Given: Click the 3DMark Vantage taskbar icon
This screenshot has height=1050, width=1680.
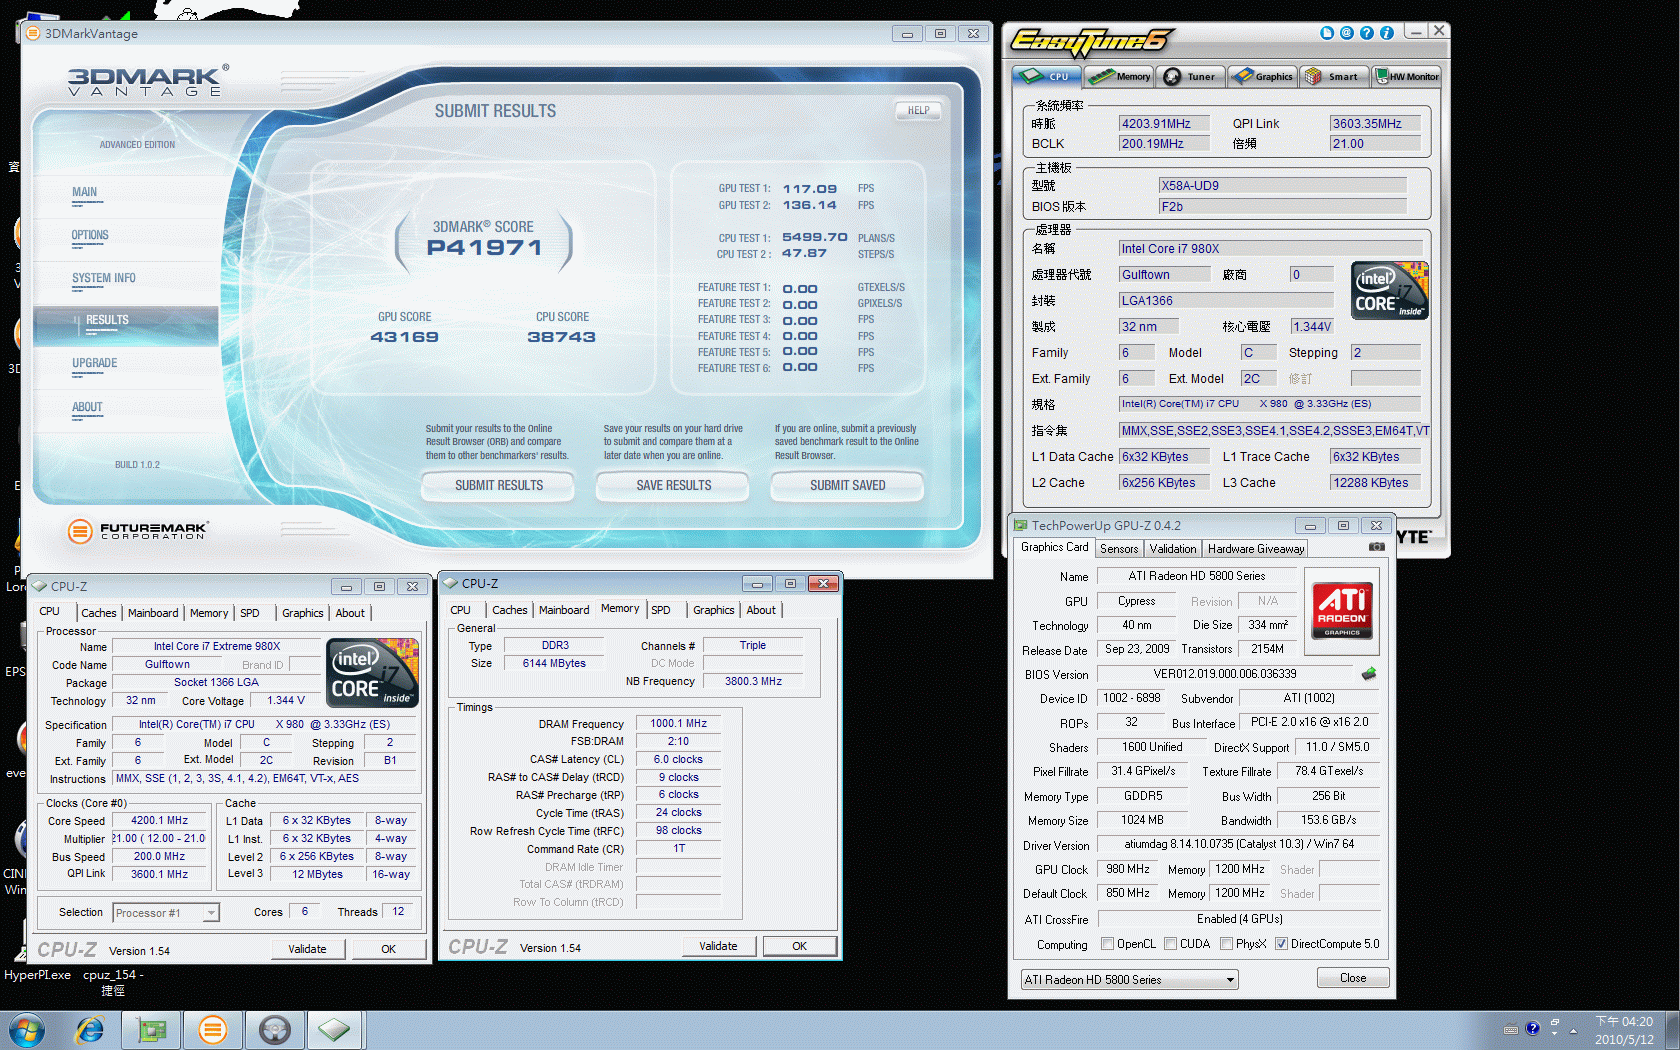Looking at the screenshot, I should pyautogui.click(x=213, y=1029).
